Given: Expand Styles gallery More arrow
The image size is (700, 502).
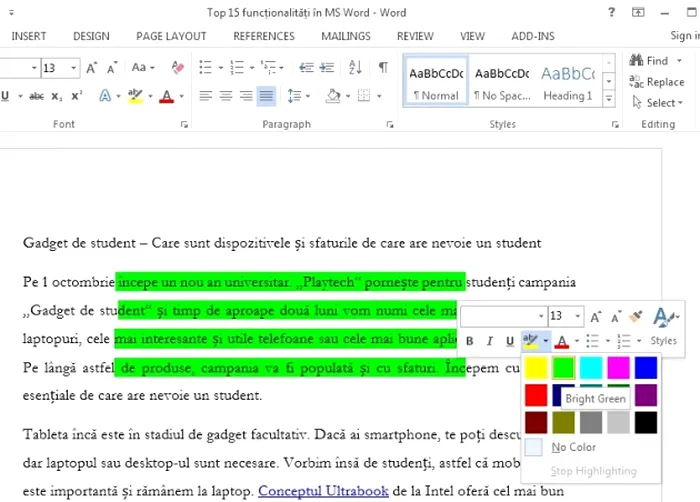Looking at the screenshot, I should tap(609, 98).
